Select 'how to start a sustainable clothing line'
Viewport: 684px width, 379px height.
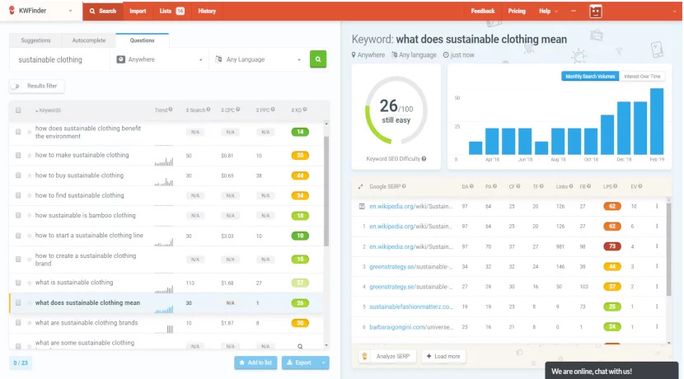(89, 236)
